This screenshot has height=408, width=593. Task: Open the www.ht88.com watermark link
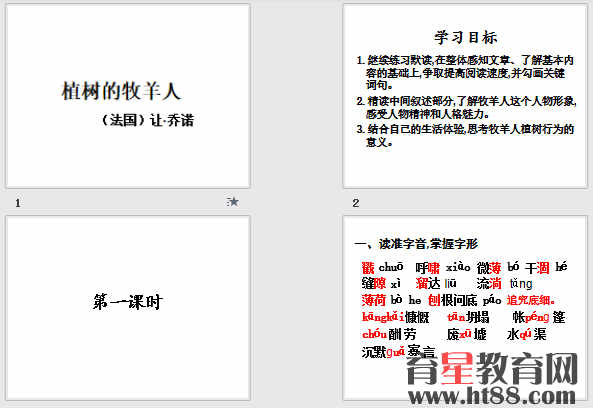click(x=492, y=396)
